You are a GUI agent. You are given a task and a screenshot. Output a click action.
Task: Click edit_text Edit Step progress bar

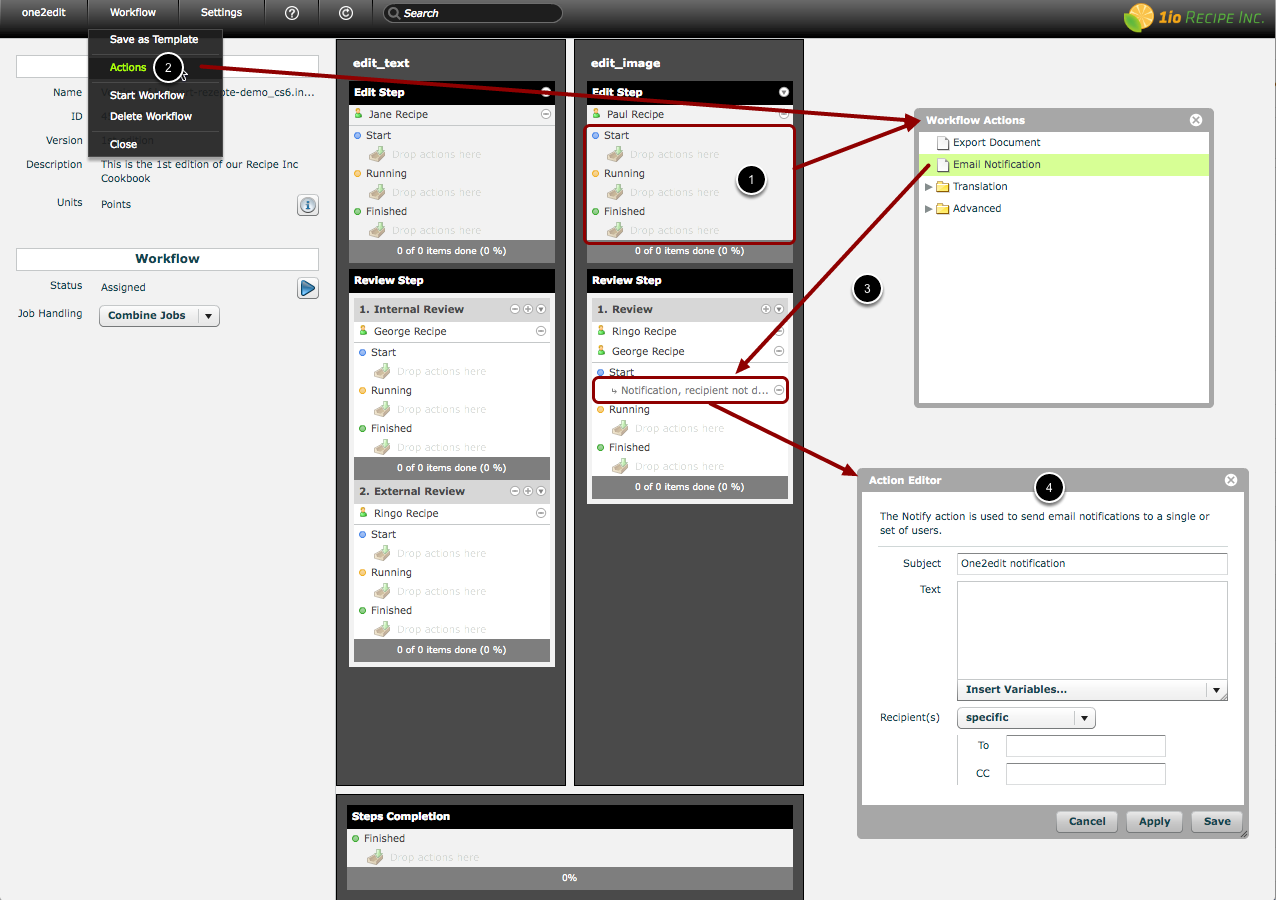point(450,251)
